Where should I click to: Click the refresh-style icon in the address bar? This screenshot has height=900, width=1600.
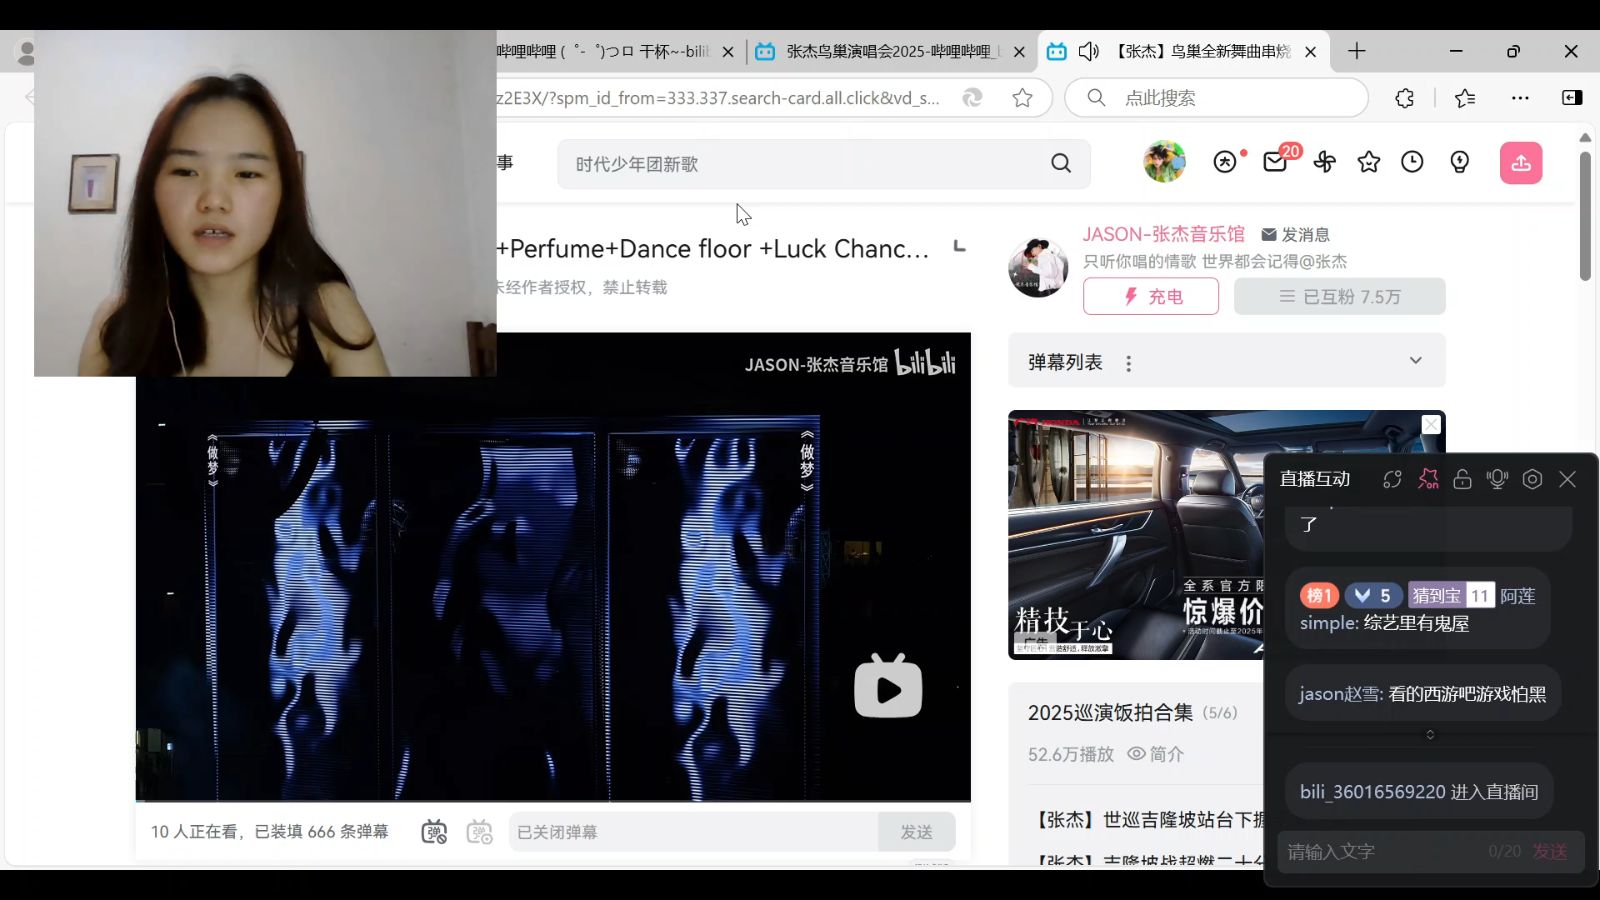[x=972, y=98]
